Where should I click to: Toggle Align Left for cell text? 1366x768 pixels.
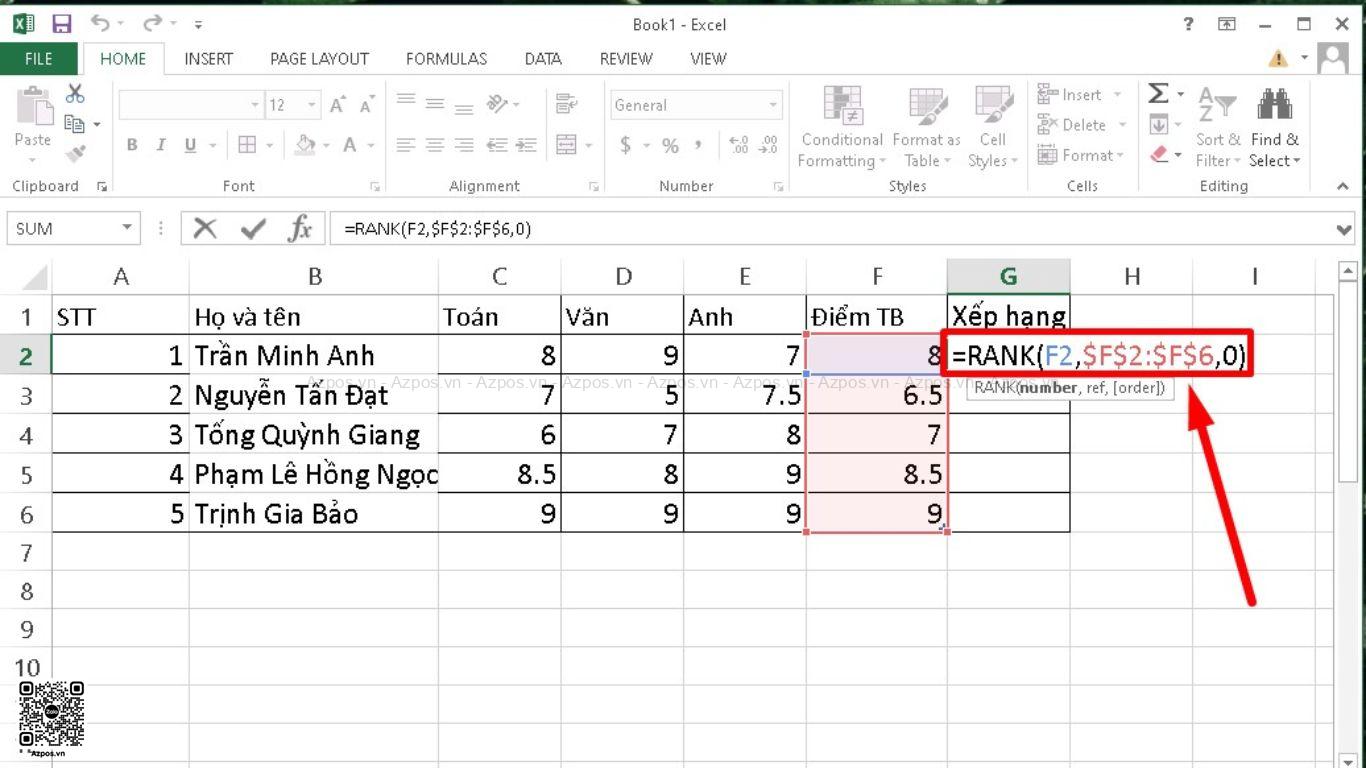(x=405, y=145)
